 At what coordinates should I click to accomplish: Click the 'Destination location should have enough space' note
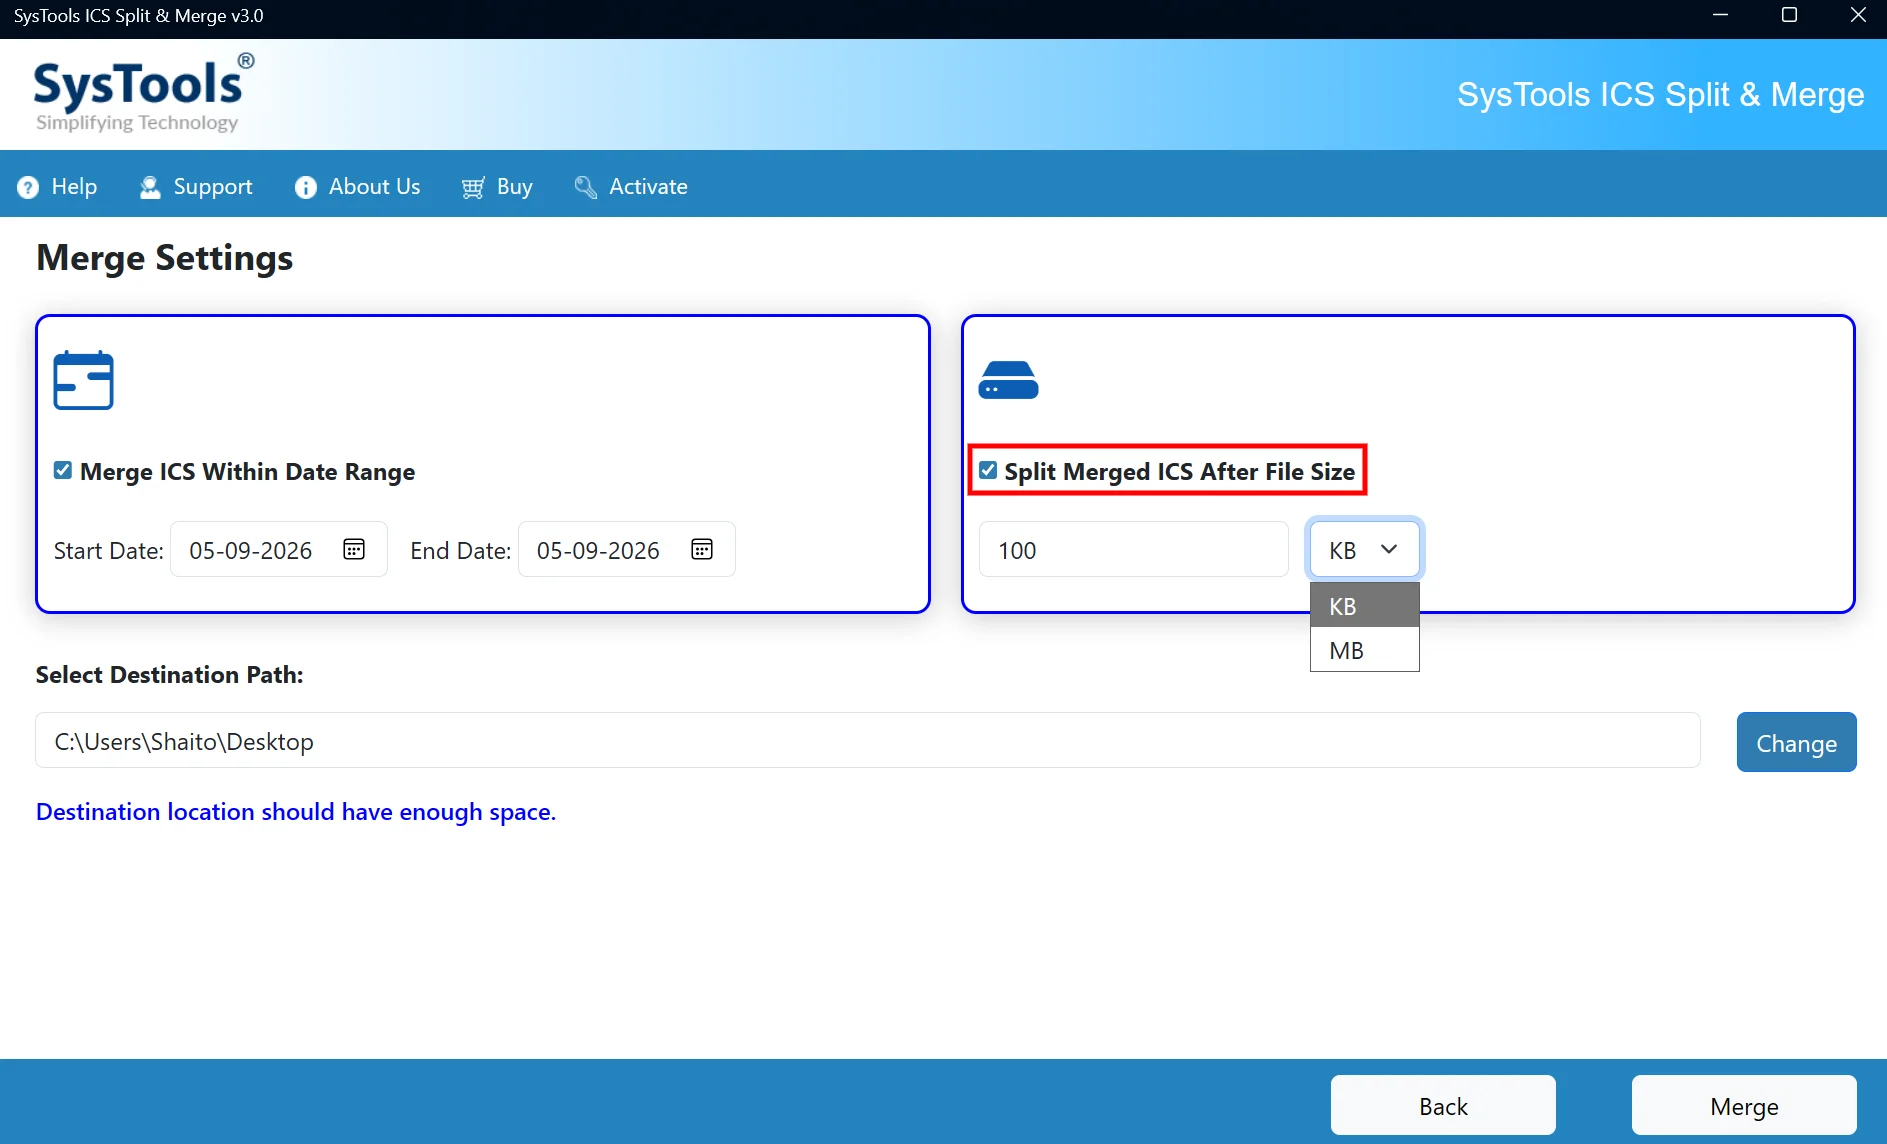point(296,812)
